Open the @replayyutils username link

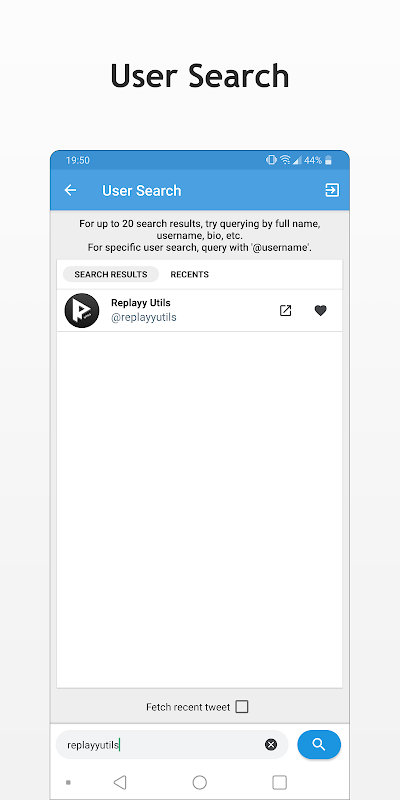(x=144, y=317)
